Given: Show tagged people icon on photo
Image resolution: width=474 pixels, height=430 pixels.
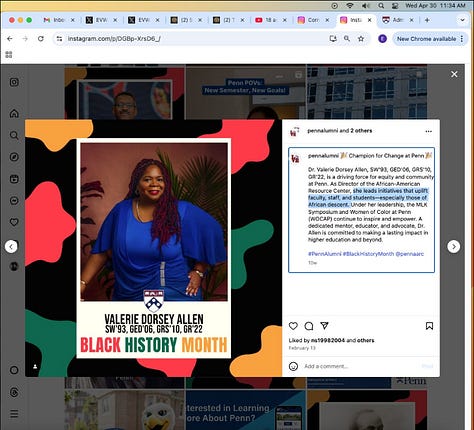Looking at the screenshot, I should point(35,367).
